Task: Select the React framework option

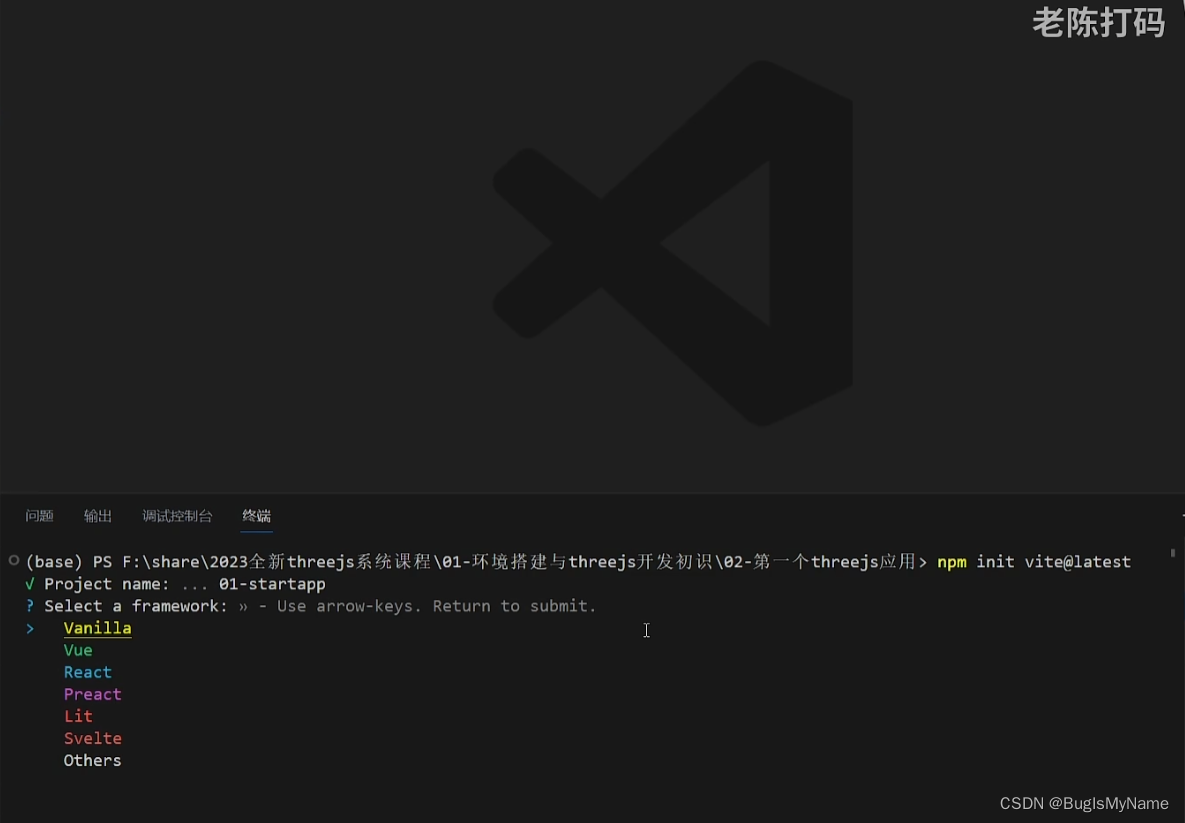Action: [x=87, y=672]
